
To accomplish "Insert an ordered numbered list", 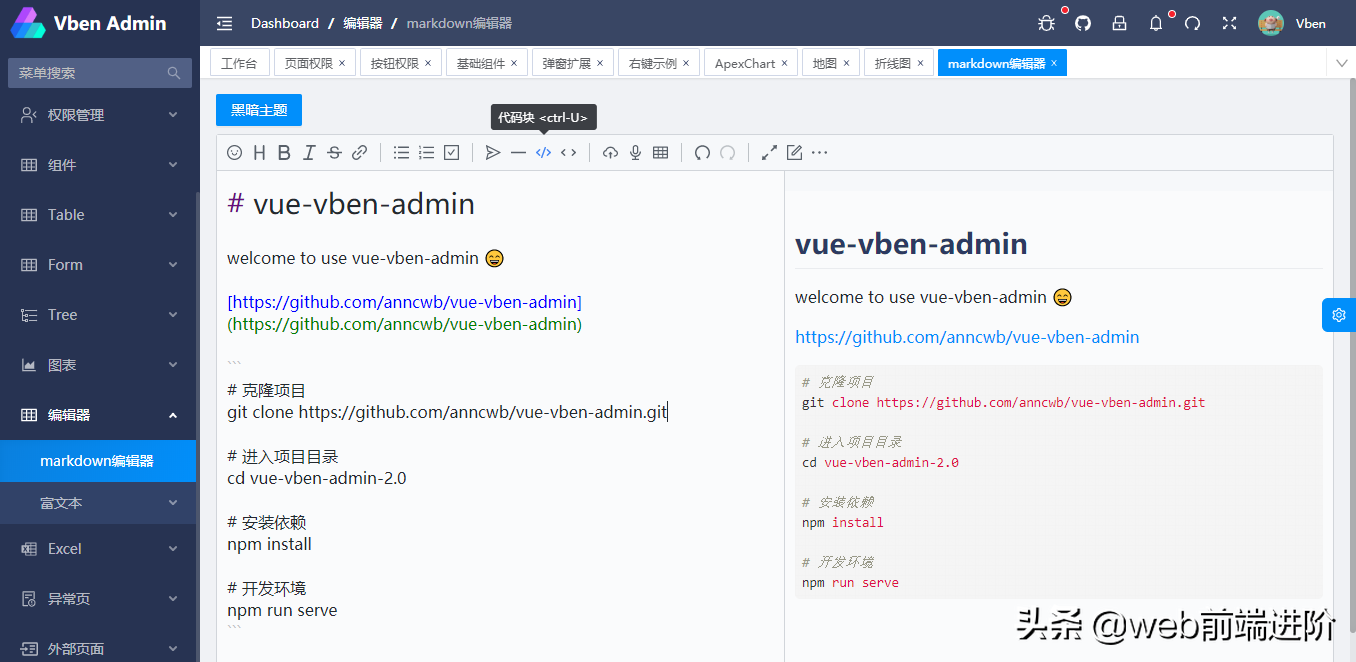I will click(x=426, y=153).
